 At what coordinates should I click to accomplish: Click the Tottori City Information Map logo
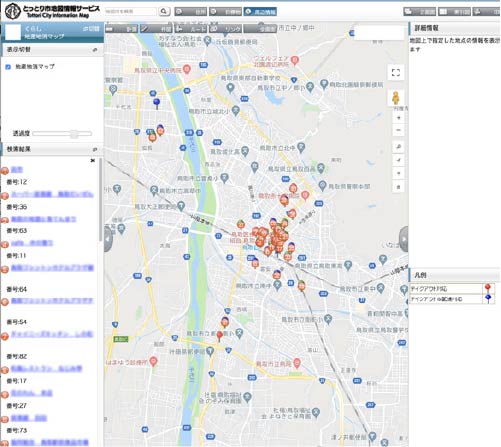[53, 11]
